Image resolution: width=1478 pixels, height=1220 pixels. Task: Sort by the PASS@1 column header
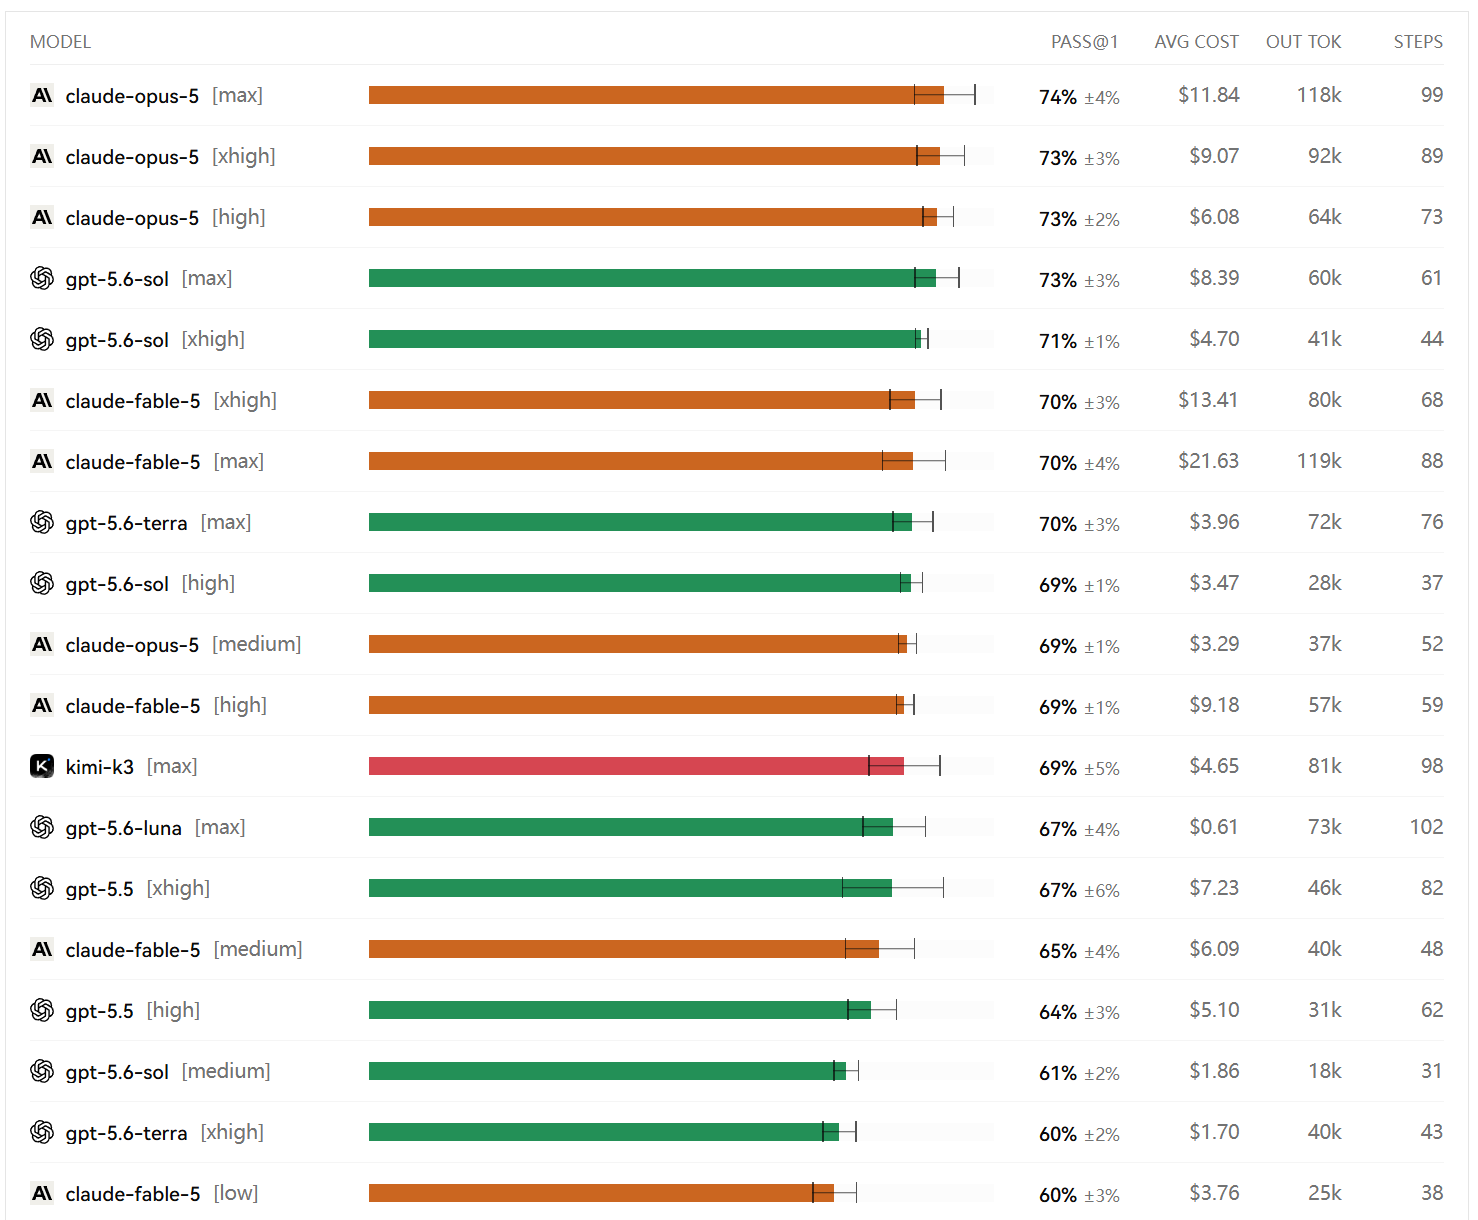(1084, 42)
